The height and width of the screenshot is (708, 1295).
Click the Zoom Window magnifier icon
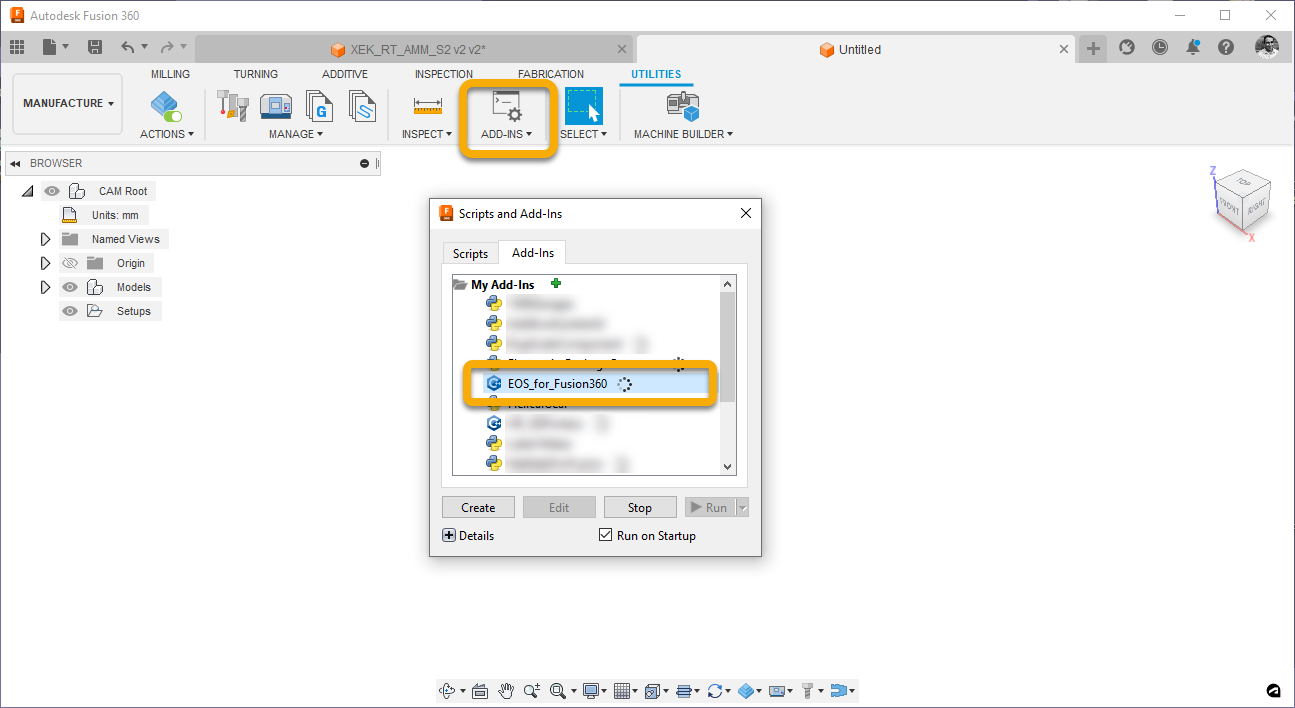(x=557, y=690)
